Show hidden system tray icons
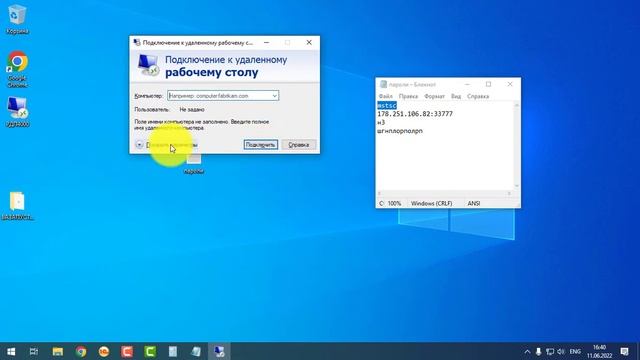Viewport: 640px width, 360px height. 527,352
